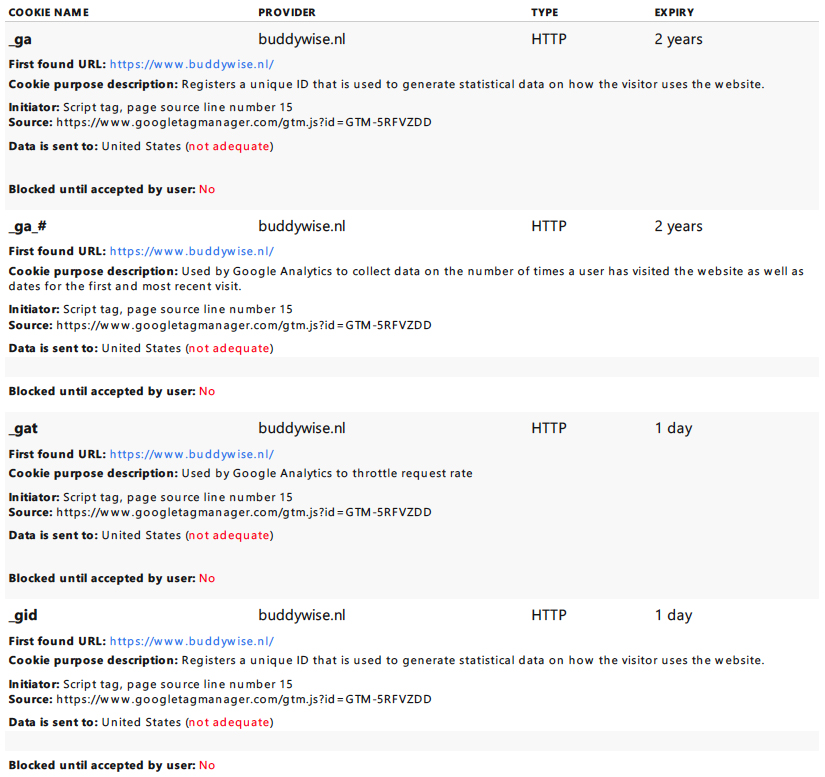825x777 pixels.
Task: Click the red 'No' blocked value for _gat
Action: 207,578
